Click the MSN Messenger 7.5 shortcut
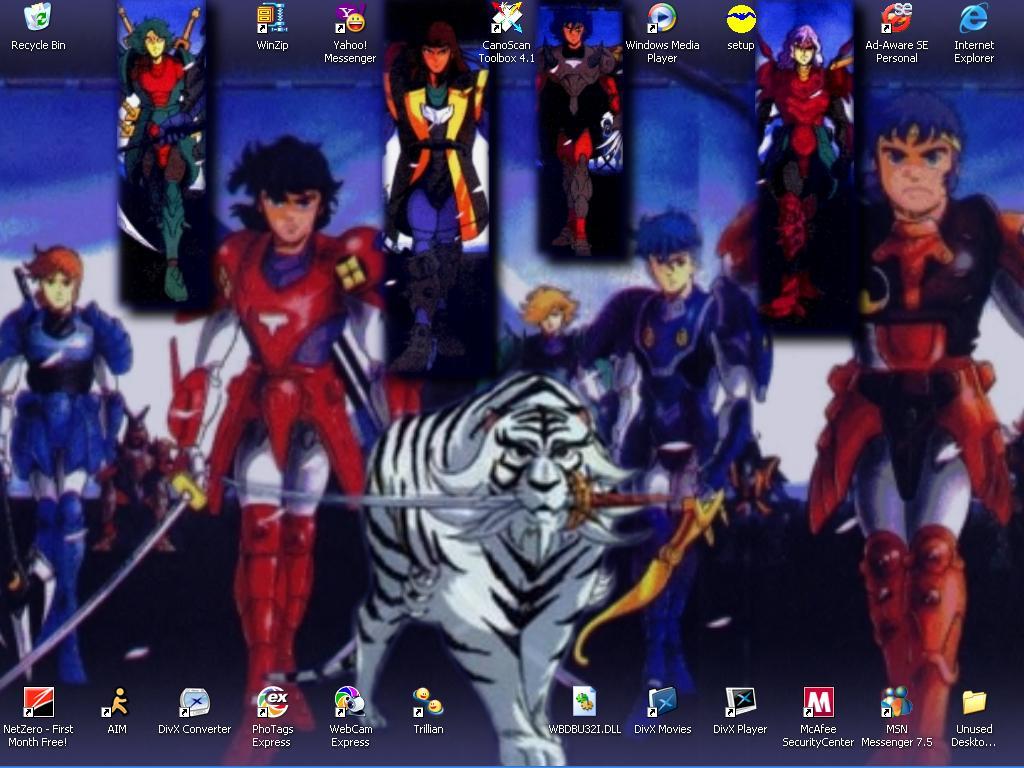This screenshot has height=768, width=1024. click(x=896, y=702)
